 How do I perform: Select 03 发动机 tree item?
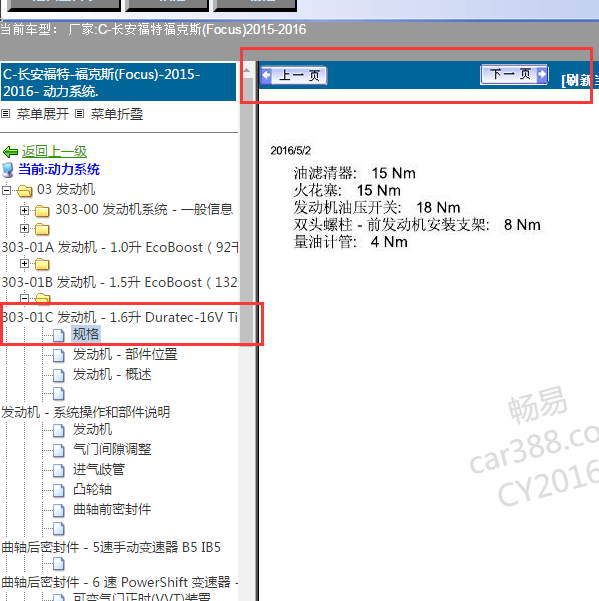pos(66,189)
